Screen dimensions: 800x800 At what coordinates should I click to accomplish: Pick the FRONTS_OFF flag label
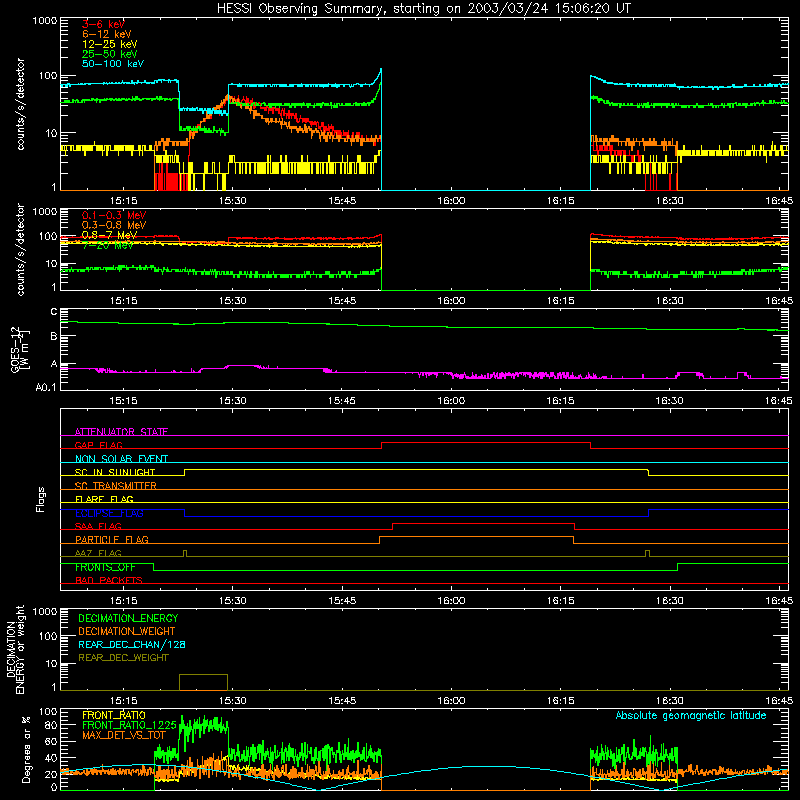(105, 567)
